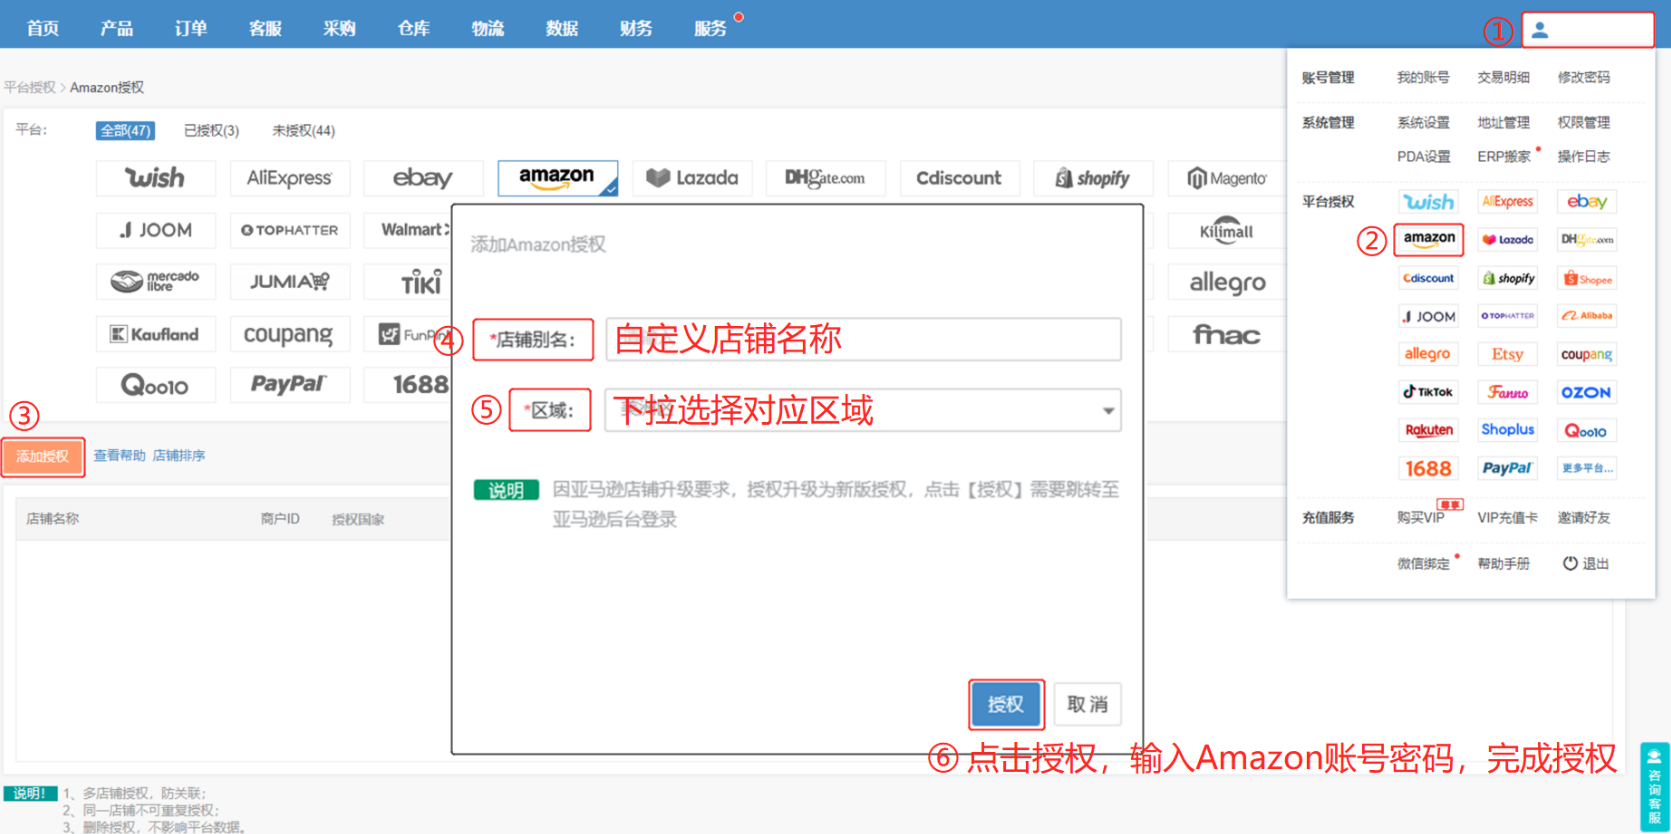
Task: Open the 查看帮助 link
Action: [x=119, y=456]
